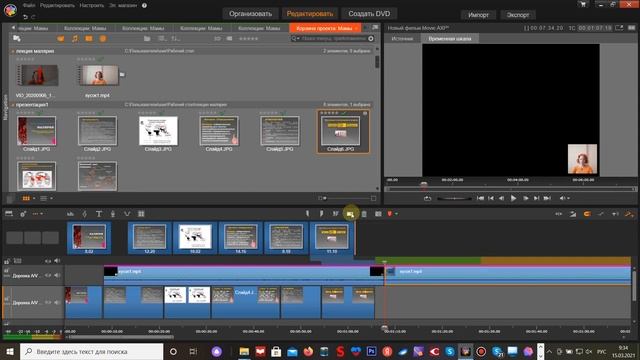
Task: Mute the master row speaker icon
Action: point(57,261)
